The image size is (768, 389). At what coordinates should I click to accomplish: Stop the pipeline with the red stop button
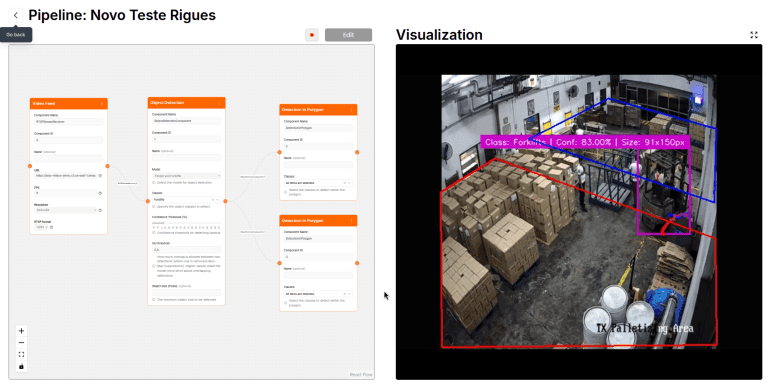[312, 35]
